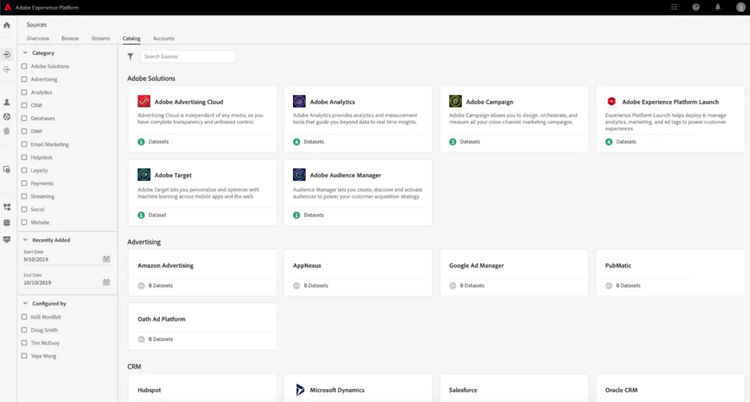This screenshot has height=402, width=750.
Task: Open the Oath Ad Platform source card
Action: pos(202,326)
